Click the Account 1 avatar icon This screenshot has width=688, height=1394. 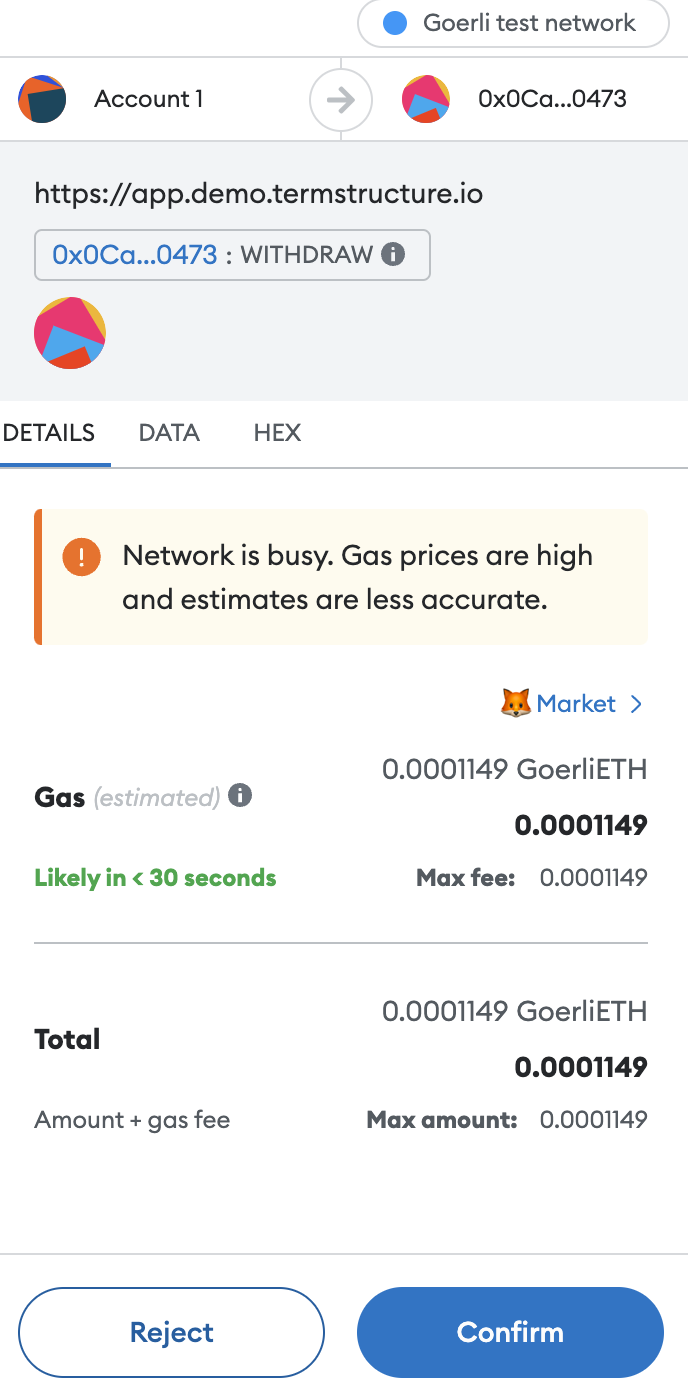click(x=42, y=99)
